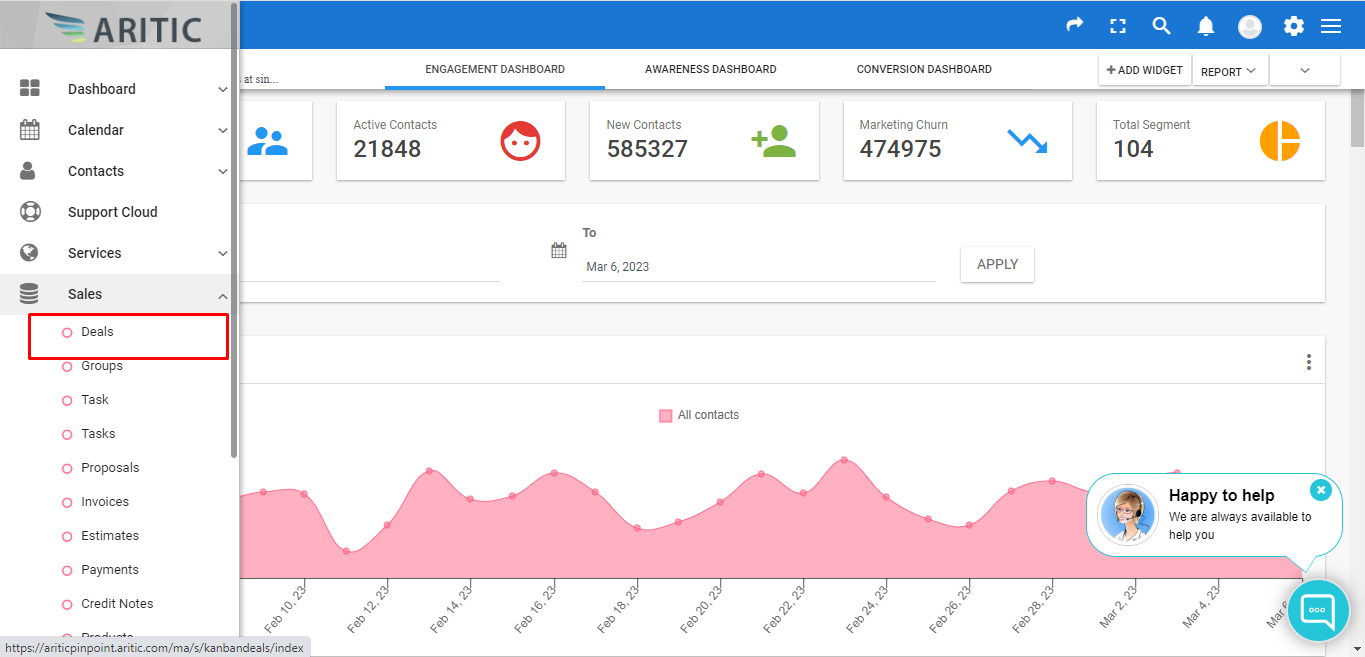The height and width of the screenshot is (657, 1365).
Task: Click Total Segment count 104
Action: [1133, 149]
